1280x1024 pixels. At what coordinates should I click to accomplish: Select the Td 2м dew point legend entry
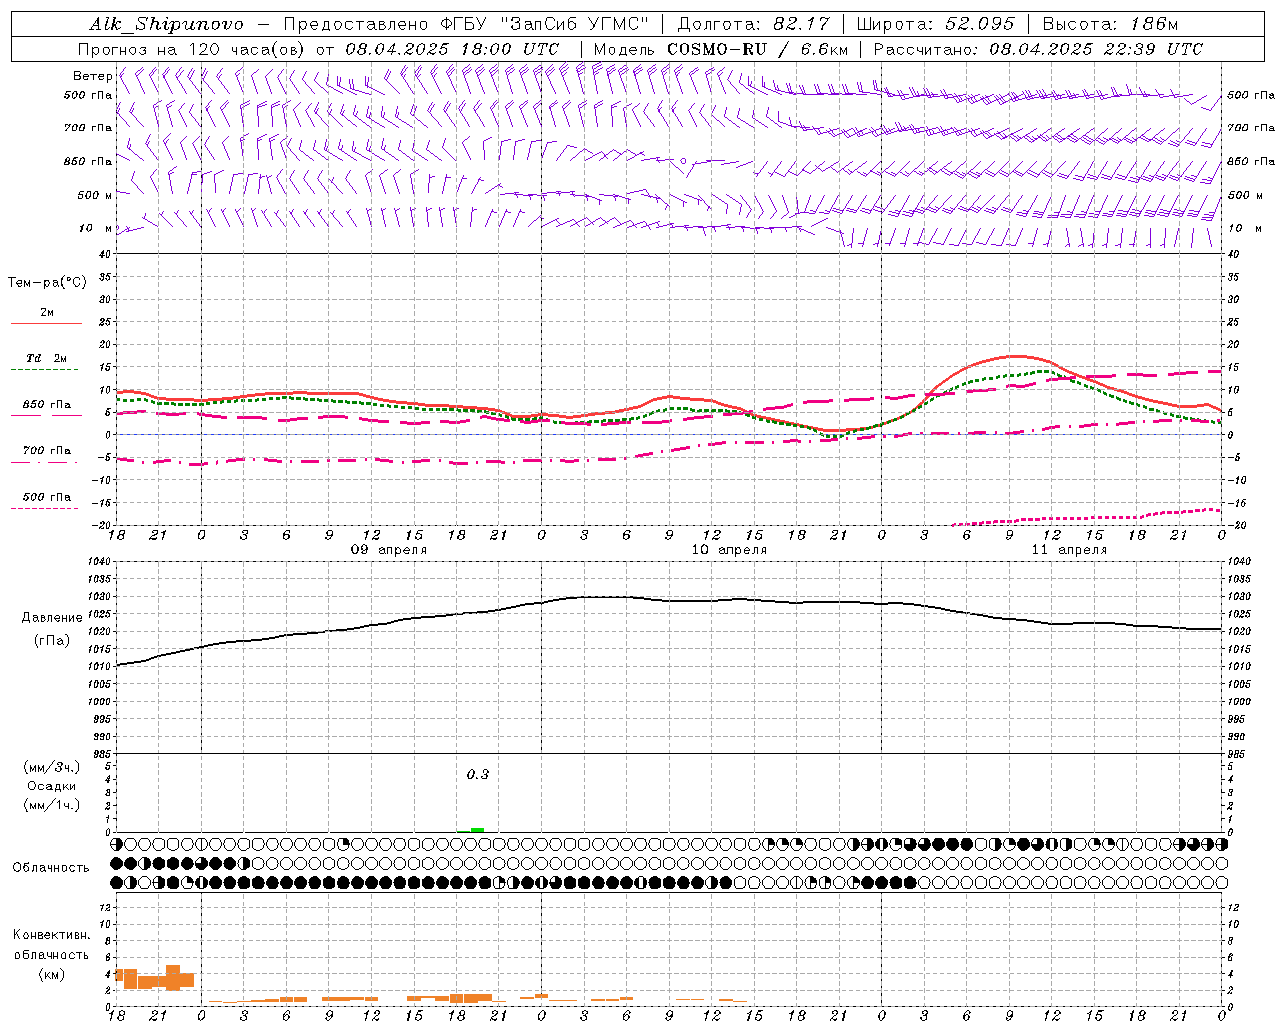pyautogui.click(x=46, y=358)
